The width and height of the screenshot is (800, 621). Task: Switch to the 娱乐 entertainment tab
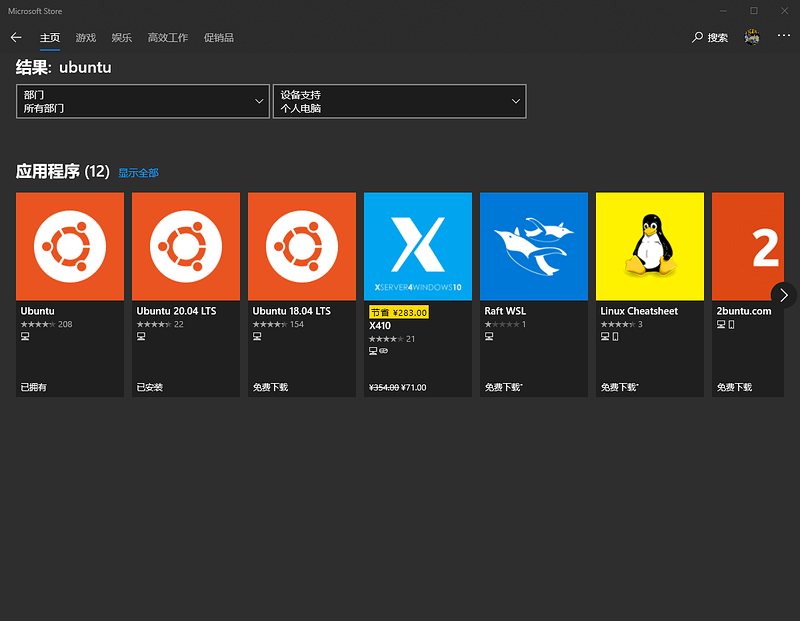pos(121,38)
